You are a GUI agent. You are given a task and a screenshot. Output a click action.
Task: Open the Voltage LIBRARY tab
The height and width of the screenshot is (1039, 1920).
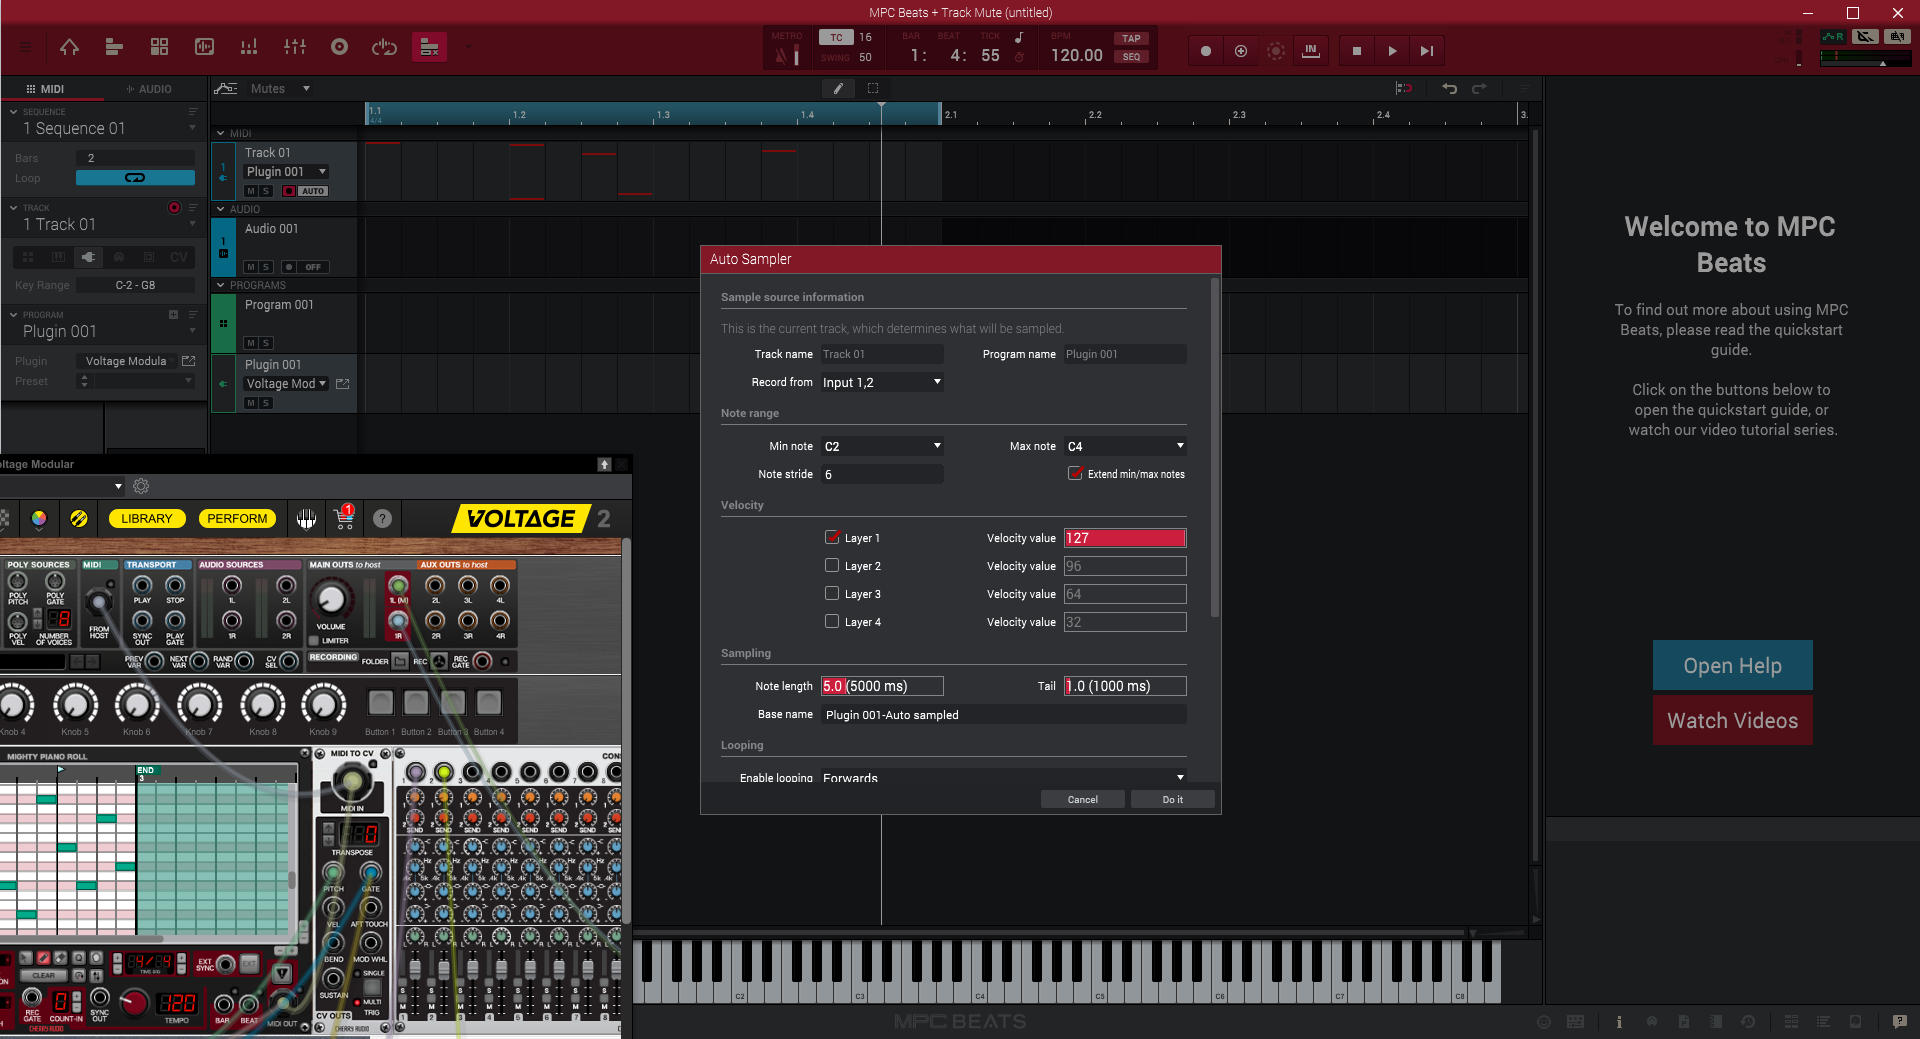coord(146,518)
